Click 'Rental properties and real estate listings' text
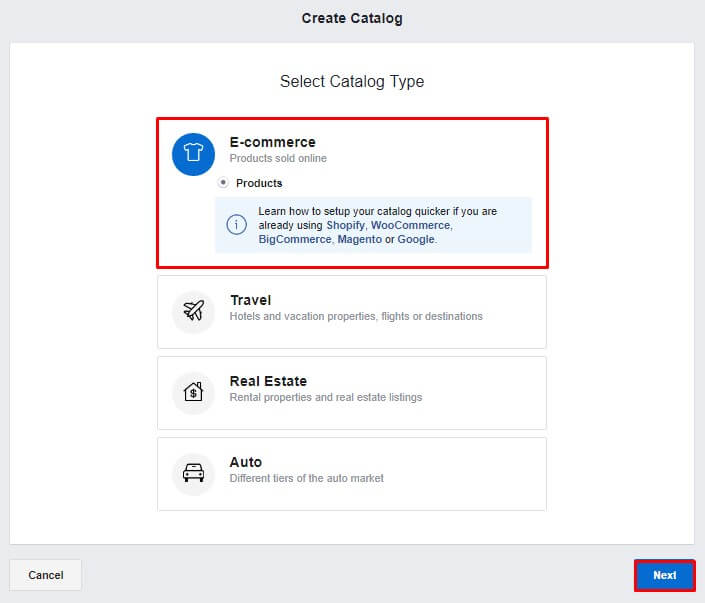The image size is (705, 603). pos(326,398)
